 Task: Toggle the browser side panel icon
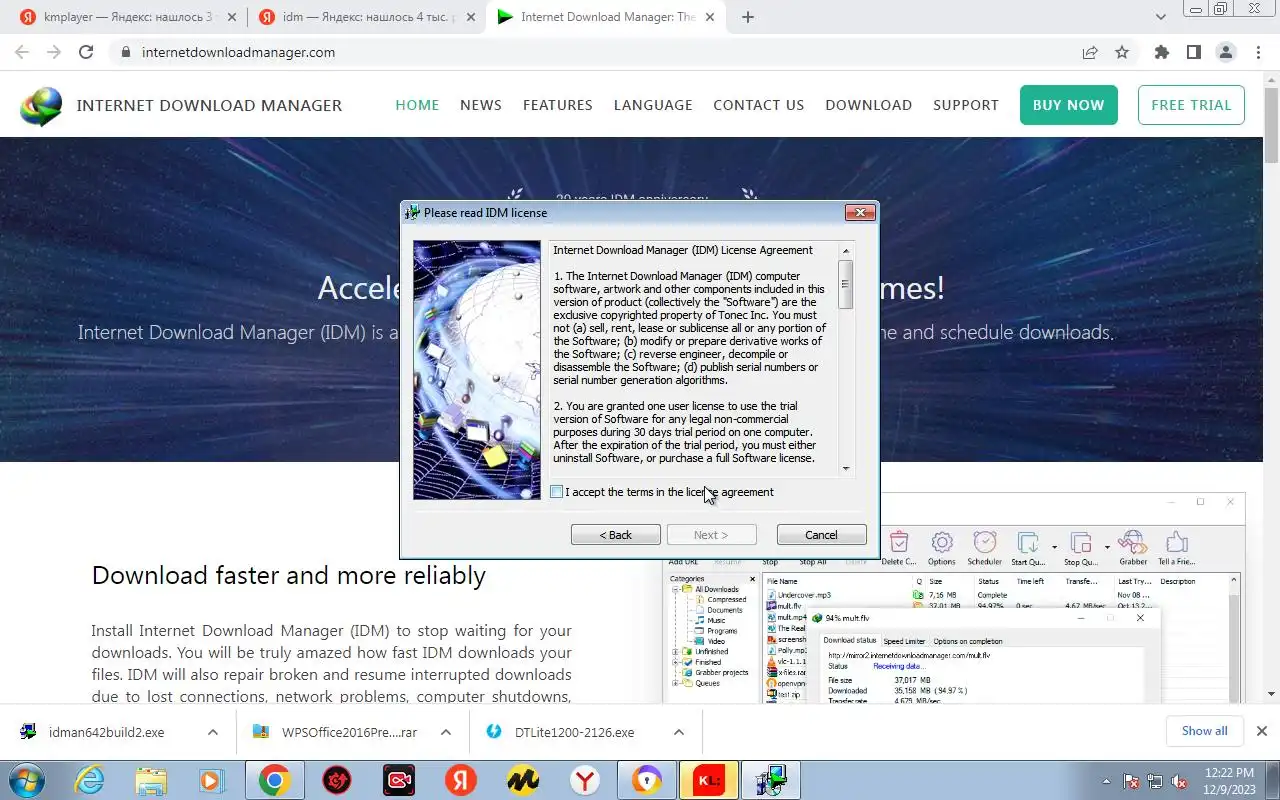(1193, 52)
